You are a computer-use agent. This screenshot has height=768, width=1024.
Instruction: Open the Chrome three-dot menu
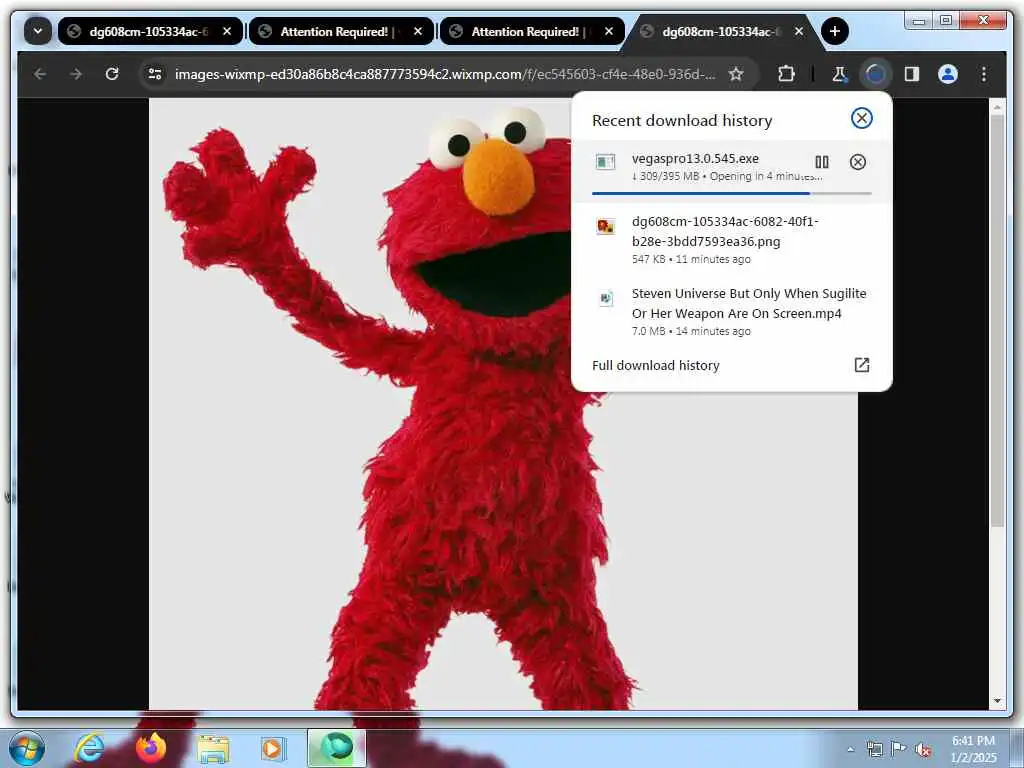click(984, 74)
